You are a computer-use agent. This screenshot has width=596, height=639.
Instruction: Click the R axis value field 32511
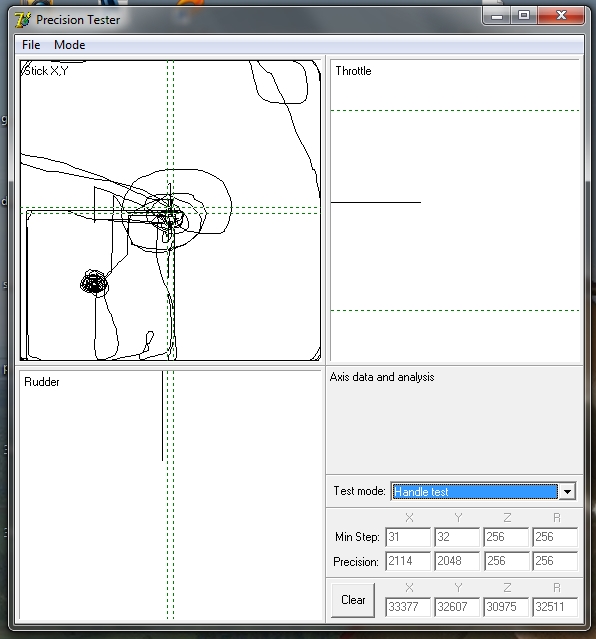(x=555, y=607)
